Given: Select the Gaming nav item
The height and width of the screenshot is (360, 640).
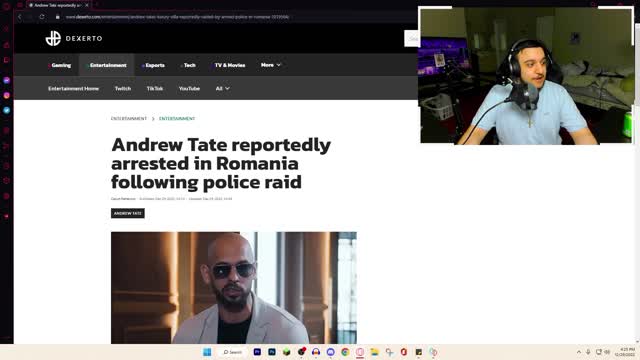Looking at the screenshot, I should point(60,65).
